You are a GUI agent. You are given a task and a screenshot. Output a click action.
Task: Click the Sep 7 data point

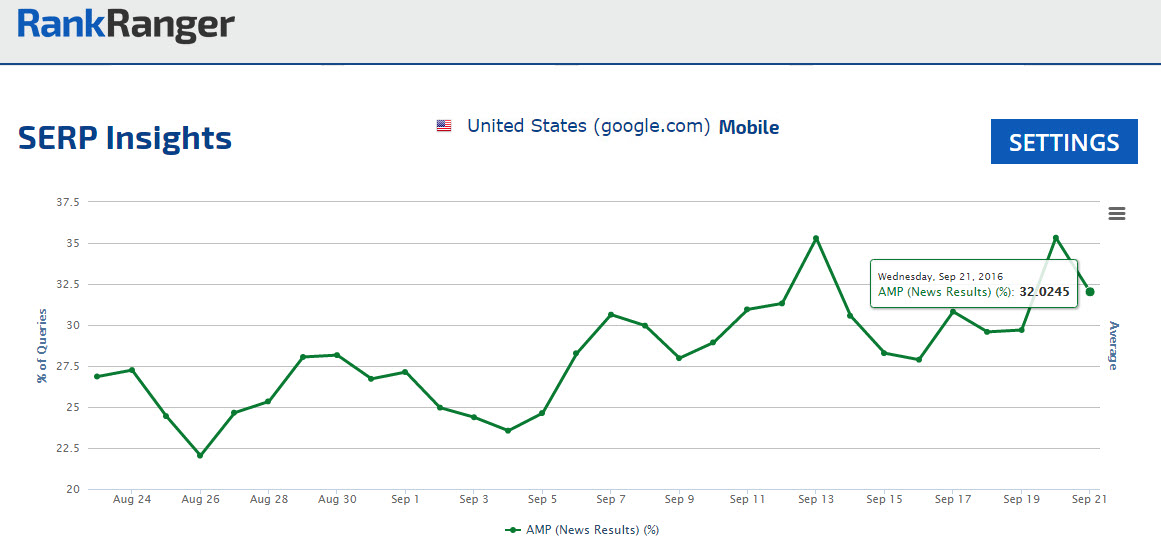pos(611,315)
